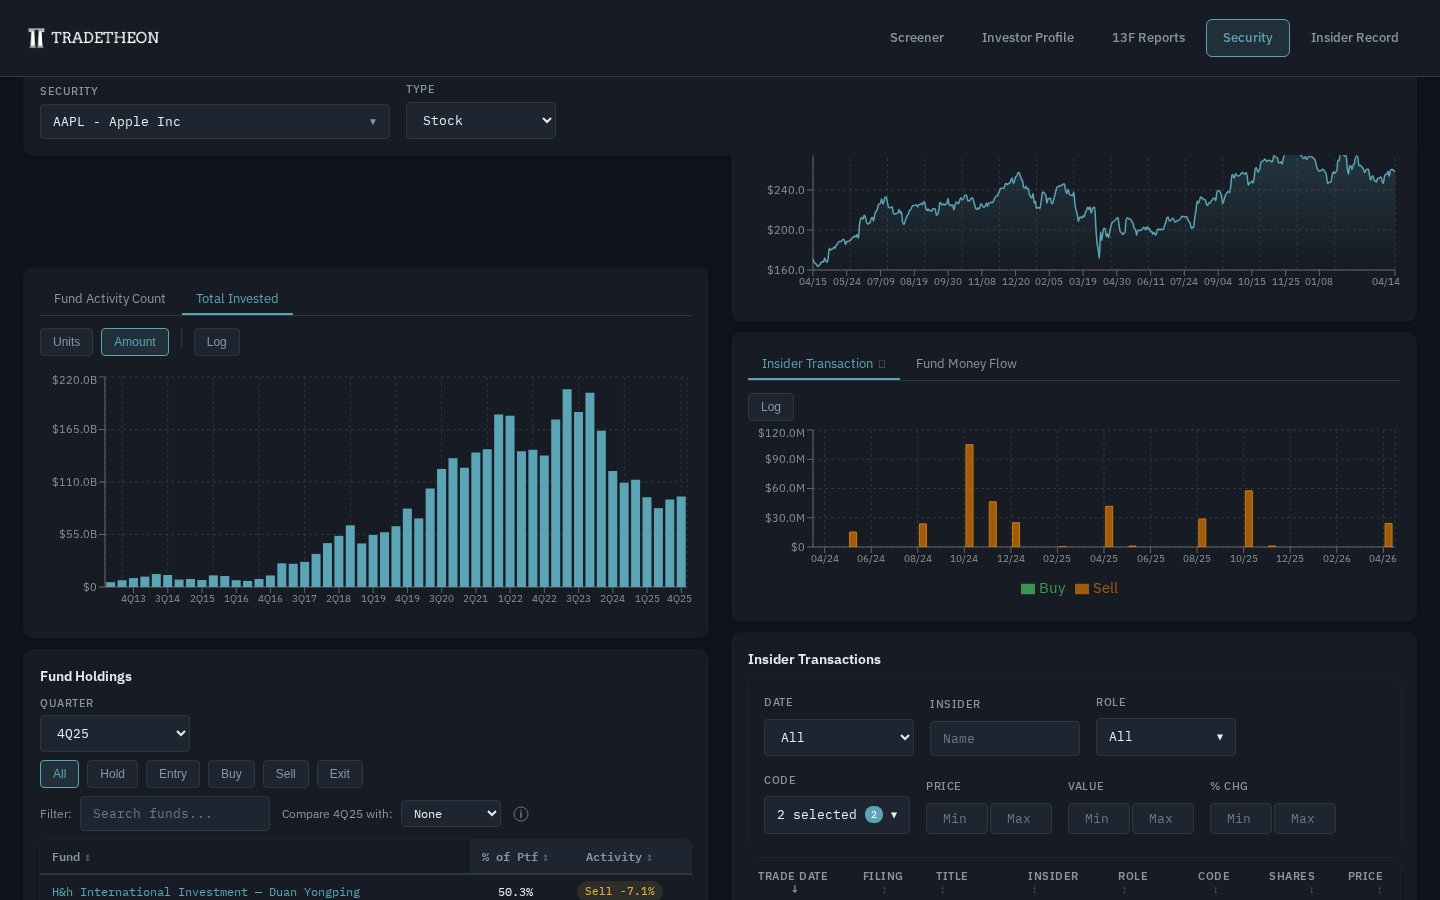Switch the invested chart to Units view
The height and width of the screenshot is (900, 1440).
click(x=66, y=342)
